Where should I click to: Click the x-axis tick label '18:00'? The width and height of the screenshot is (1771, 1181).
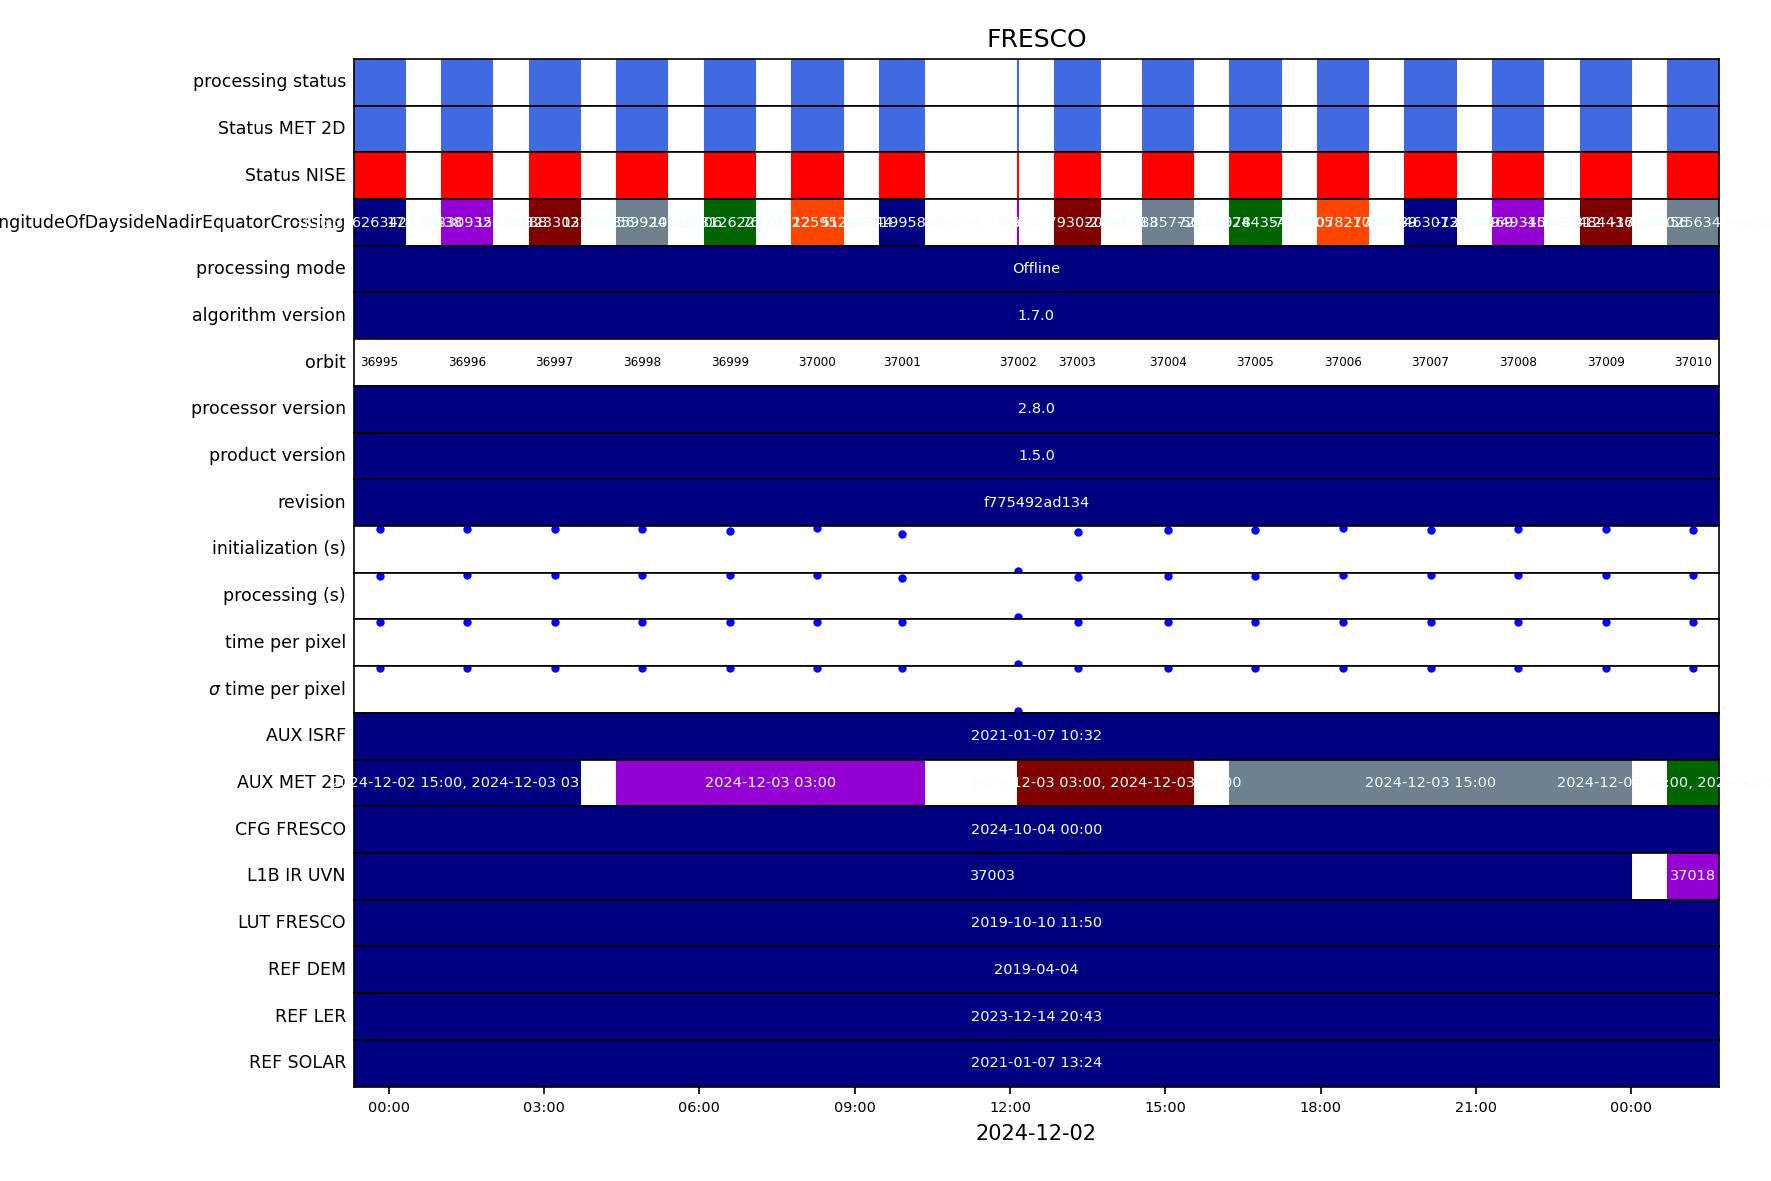(x=1320, y=1107)
